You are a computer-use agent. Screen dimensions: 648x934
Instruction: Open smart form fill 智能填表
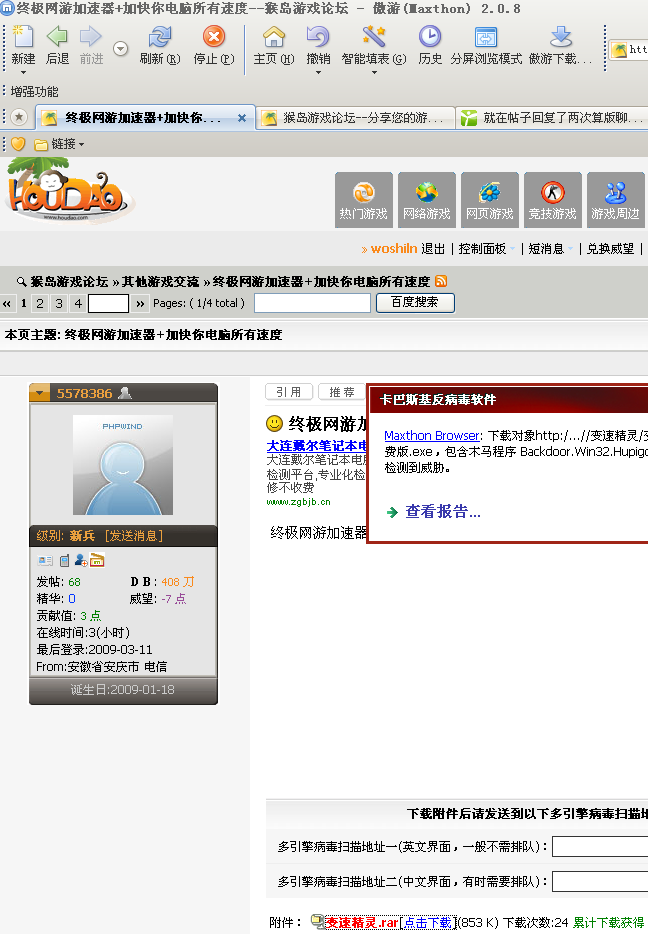click(x=374, y=38)
